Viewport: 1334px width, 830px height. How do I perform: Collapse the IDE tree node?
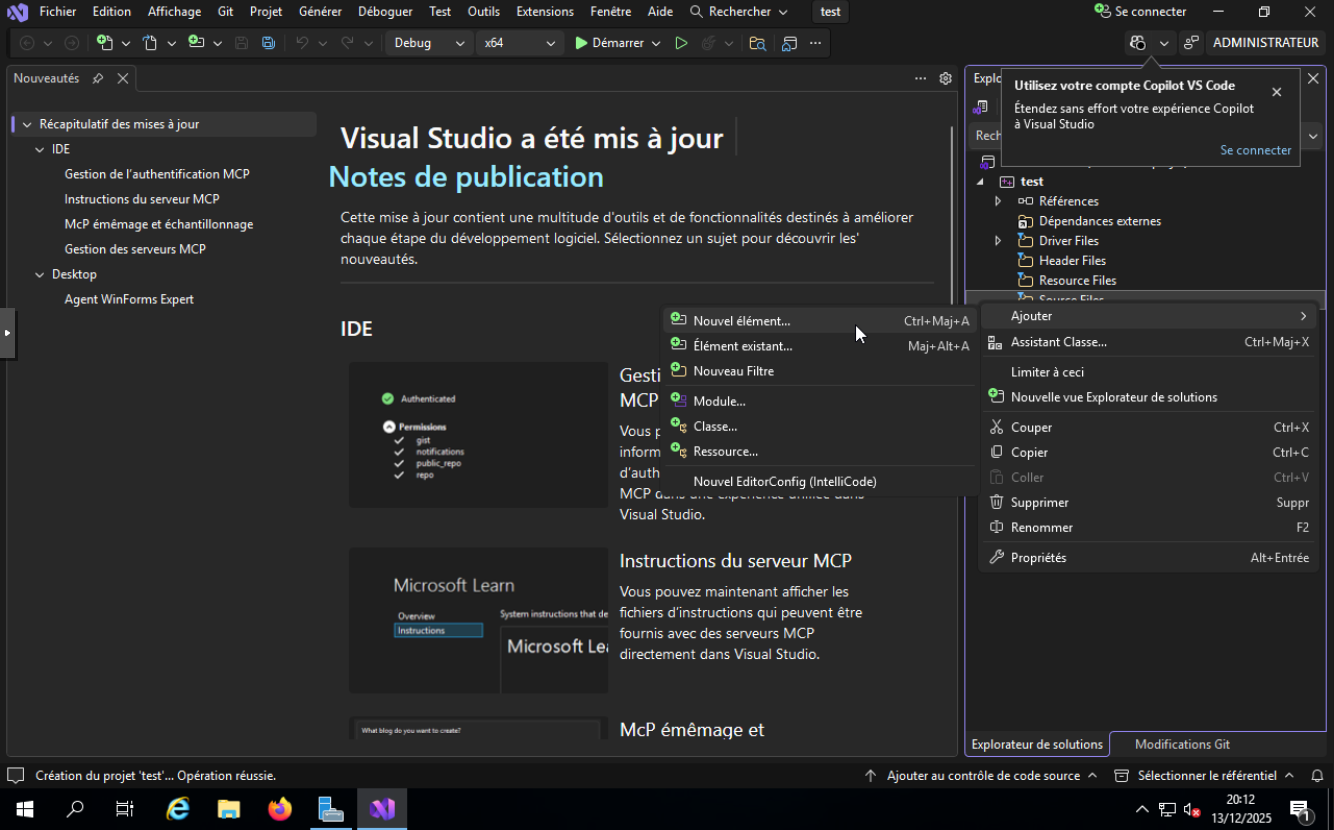pyautogui.click(x=40, y=149)
